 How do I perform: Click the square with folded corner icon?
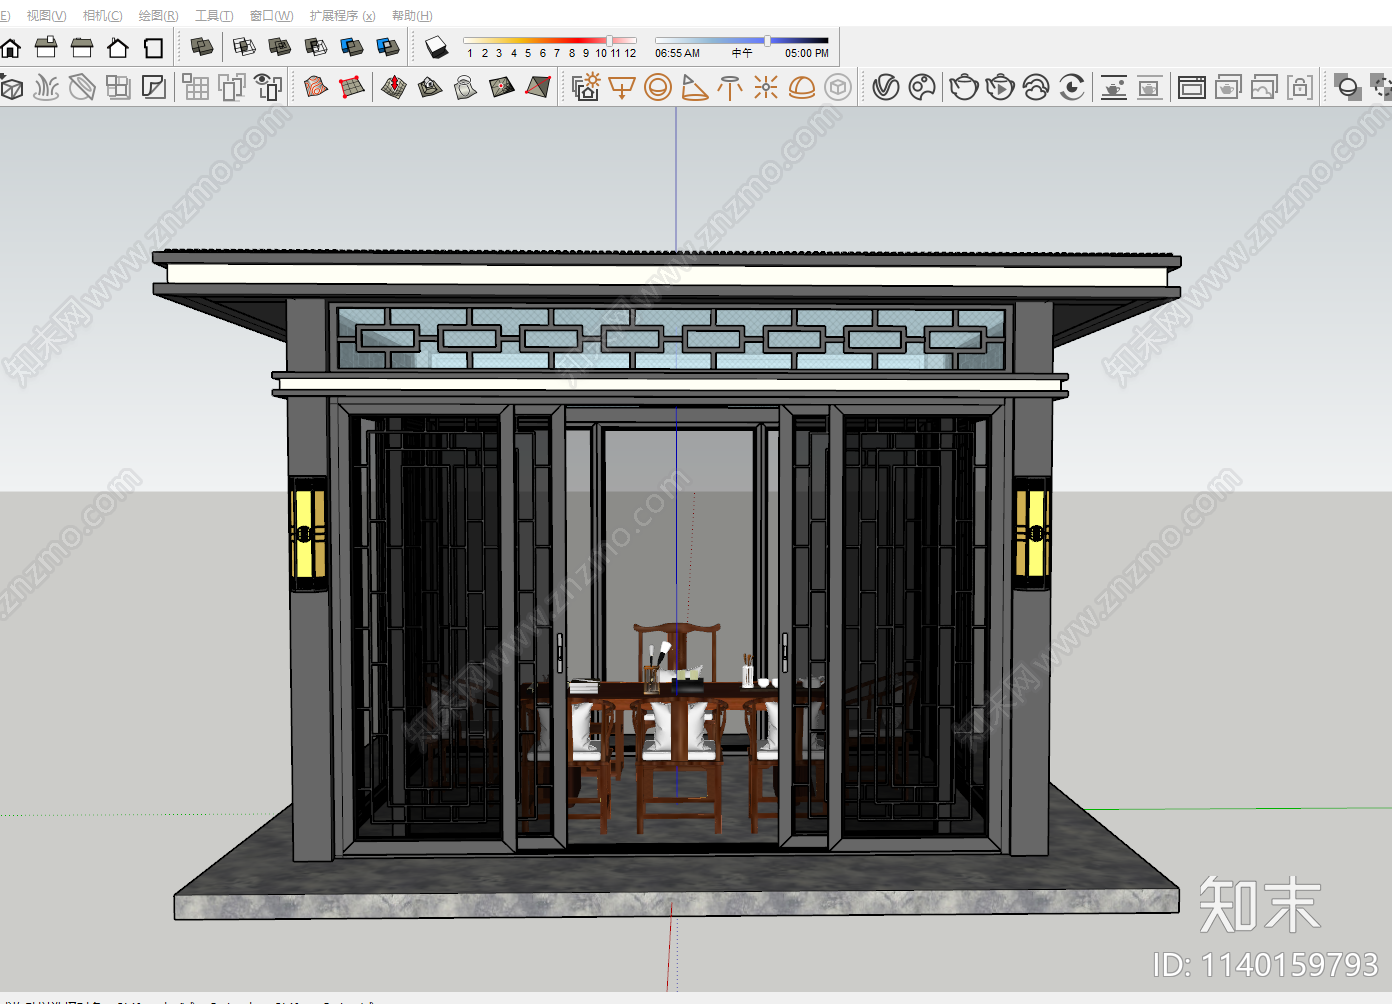[x=154, y=88]
